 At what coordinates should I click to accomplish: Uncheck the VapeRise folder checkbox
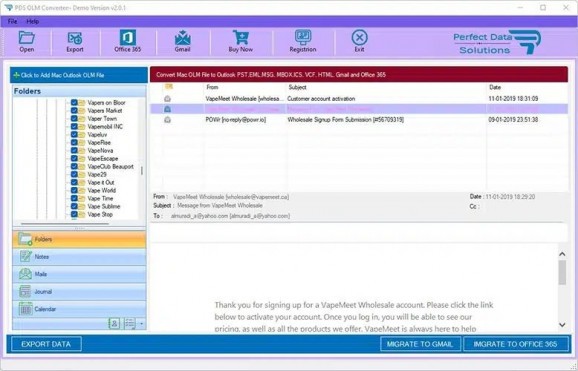(74, 142)
